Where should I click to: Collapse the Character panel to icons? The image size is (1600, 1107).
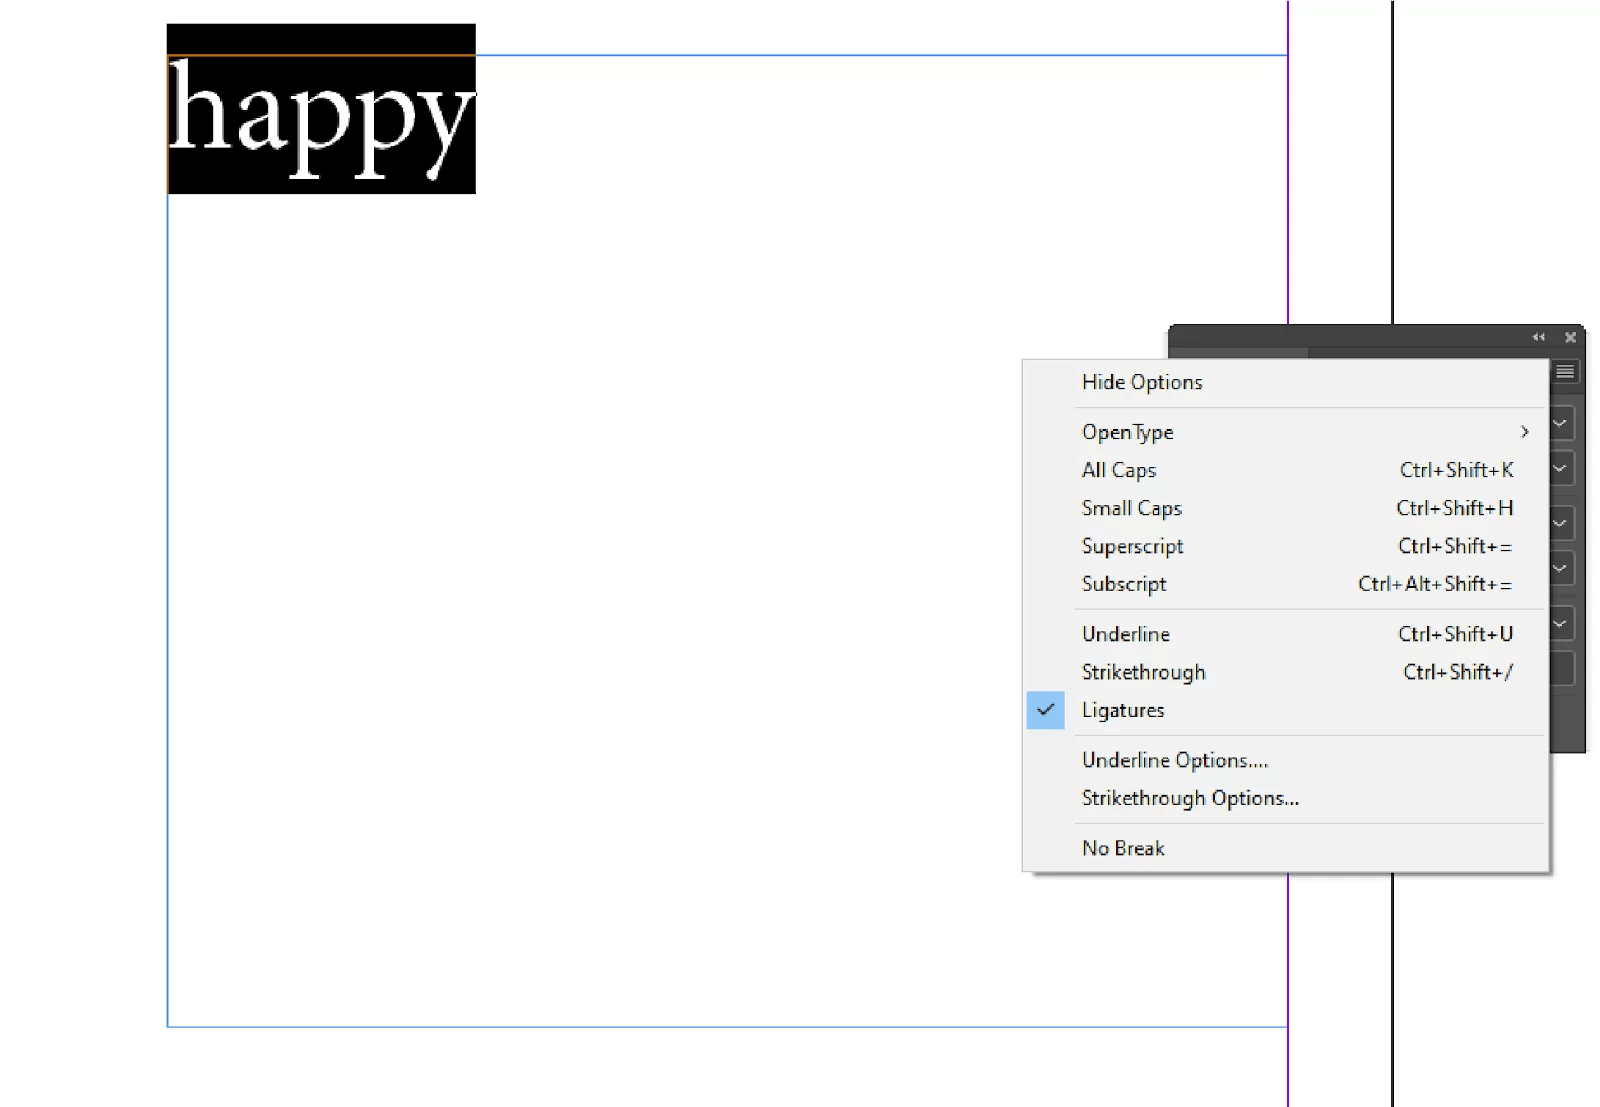[1539, 337]
